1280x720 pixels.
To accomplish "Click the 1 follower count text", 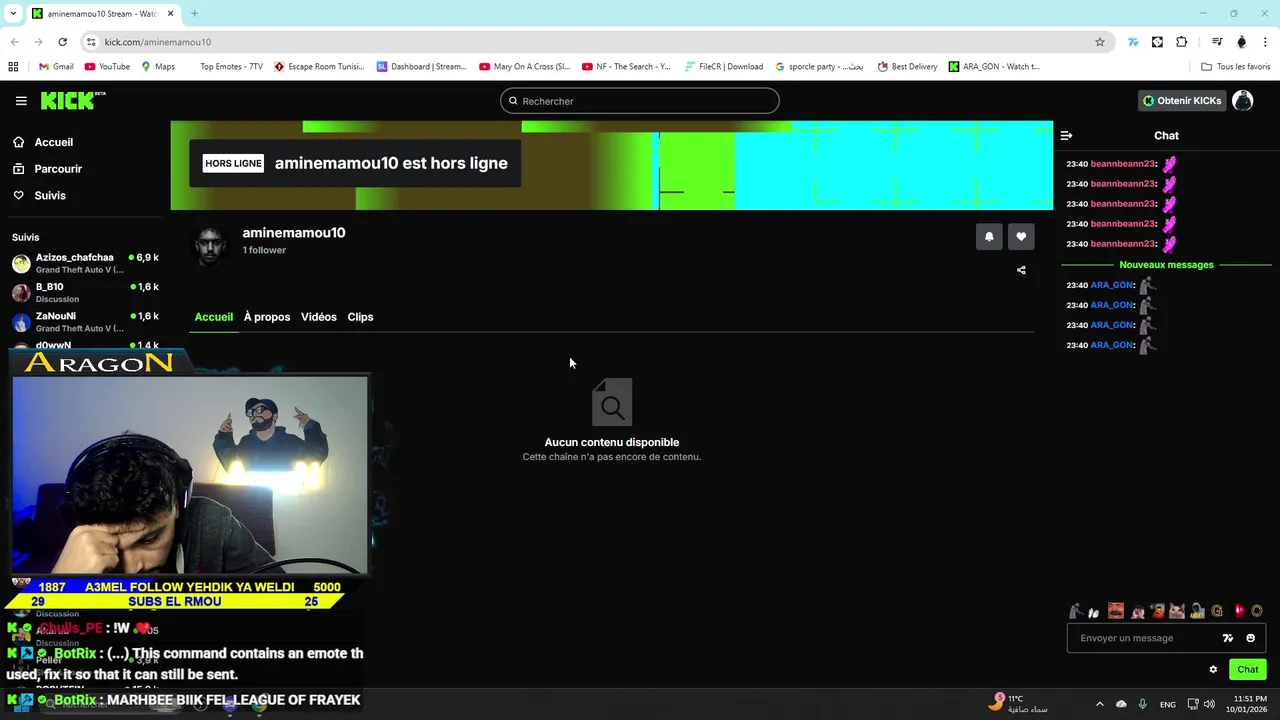I will pos(264,250).
